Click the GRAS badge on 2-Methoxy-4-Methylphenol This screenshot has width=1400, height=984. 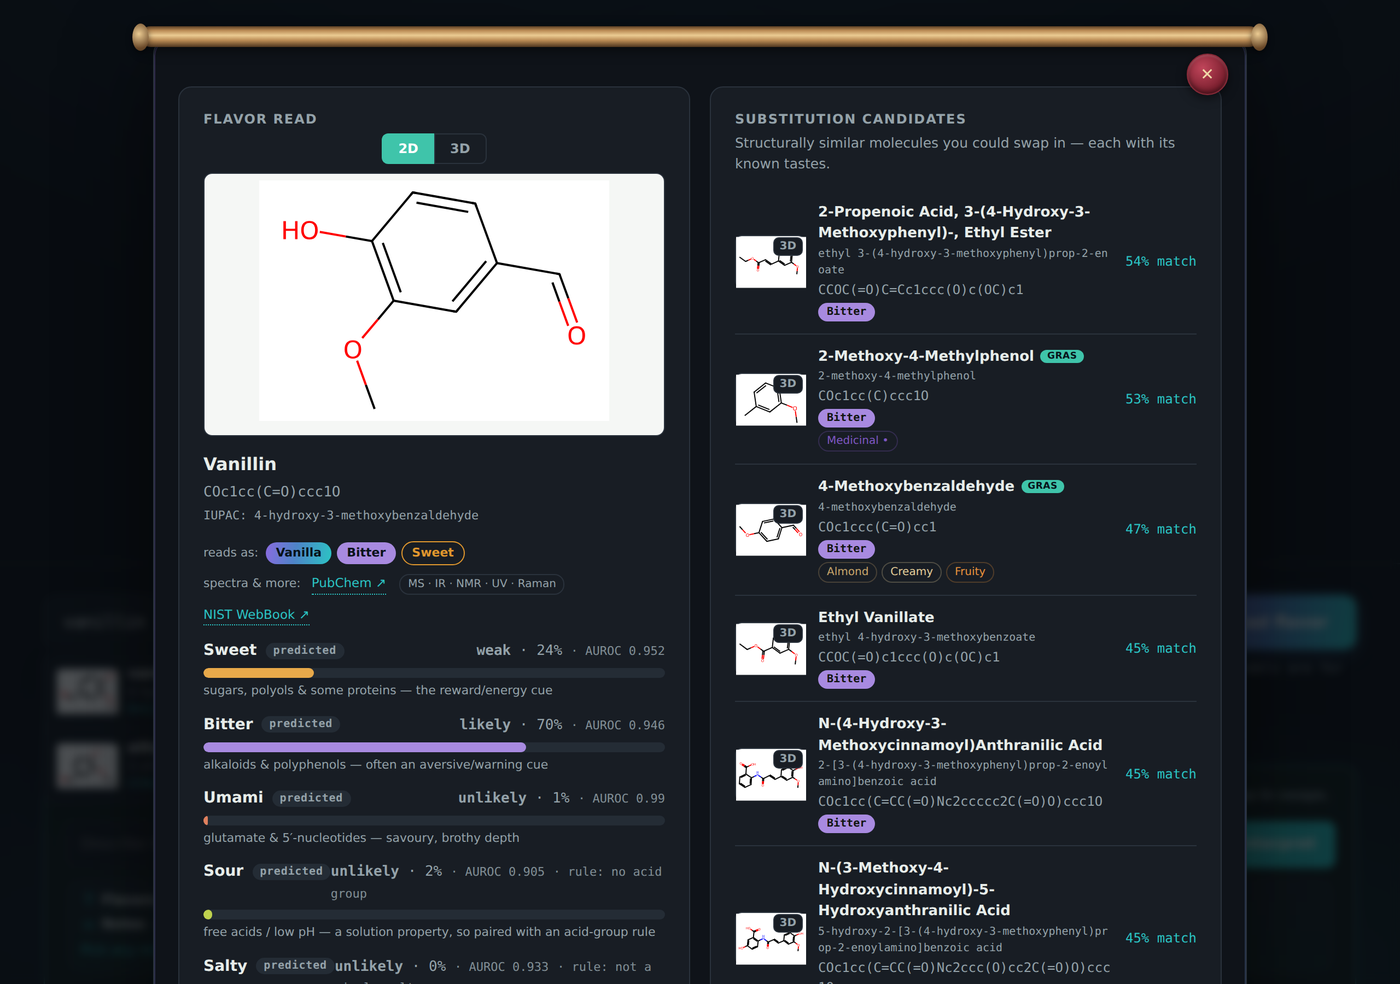click(x=1062, y=356)
